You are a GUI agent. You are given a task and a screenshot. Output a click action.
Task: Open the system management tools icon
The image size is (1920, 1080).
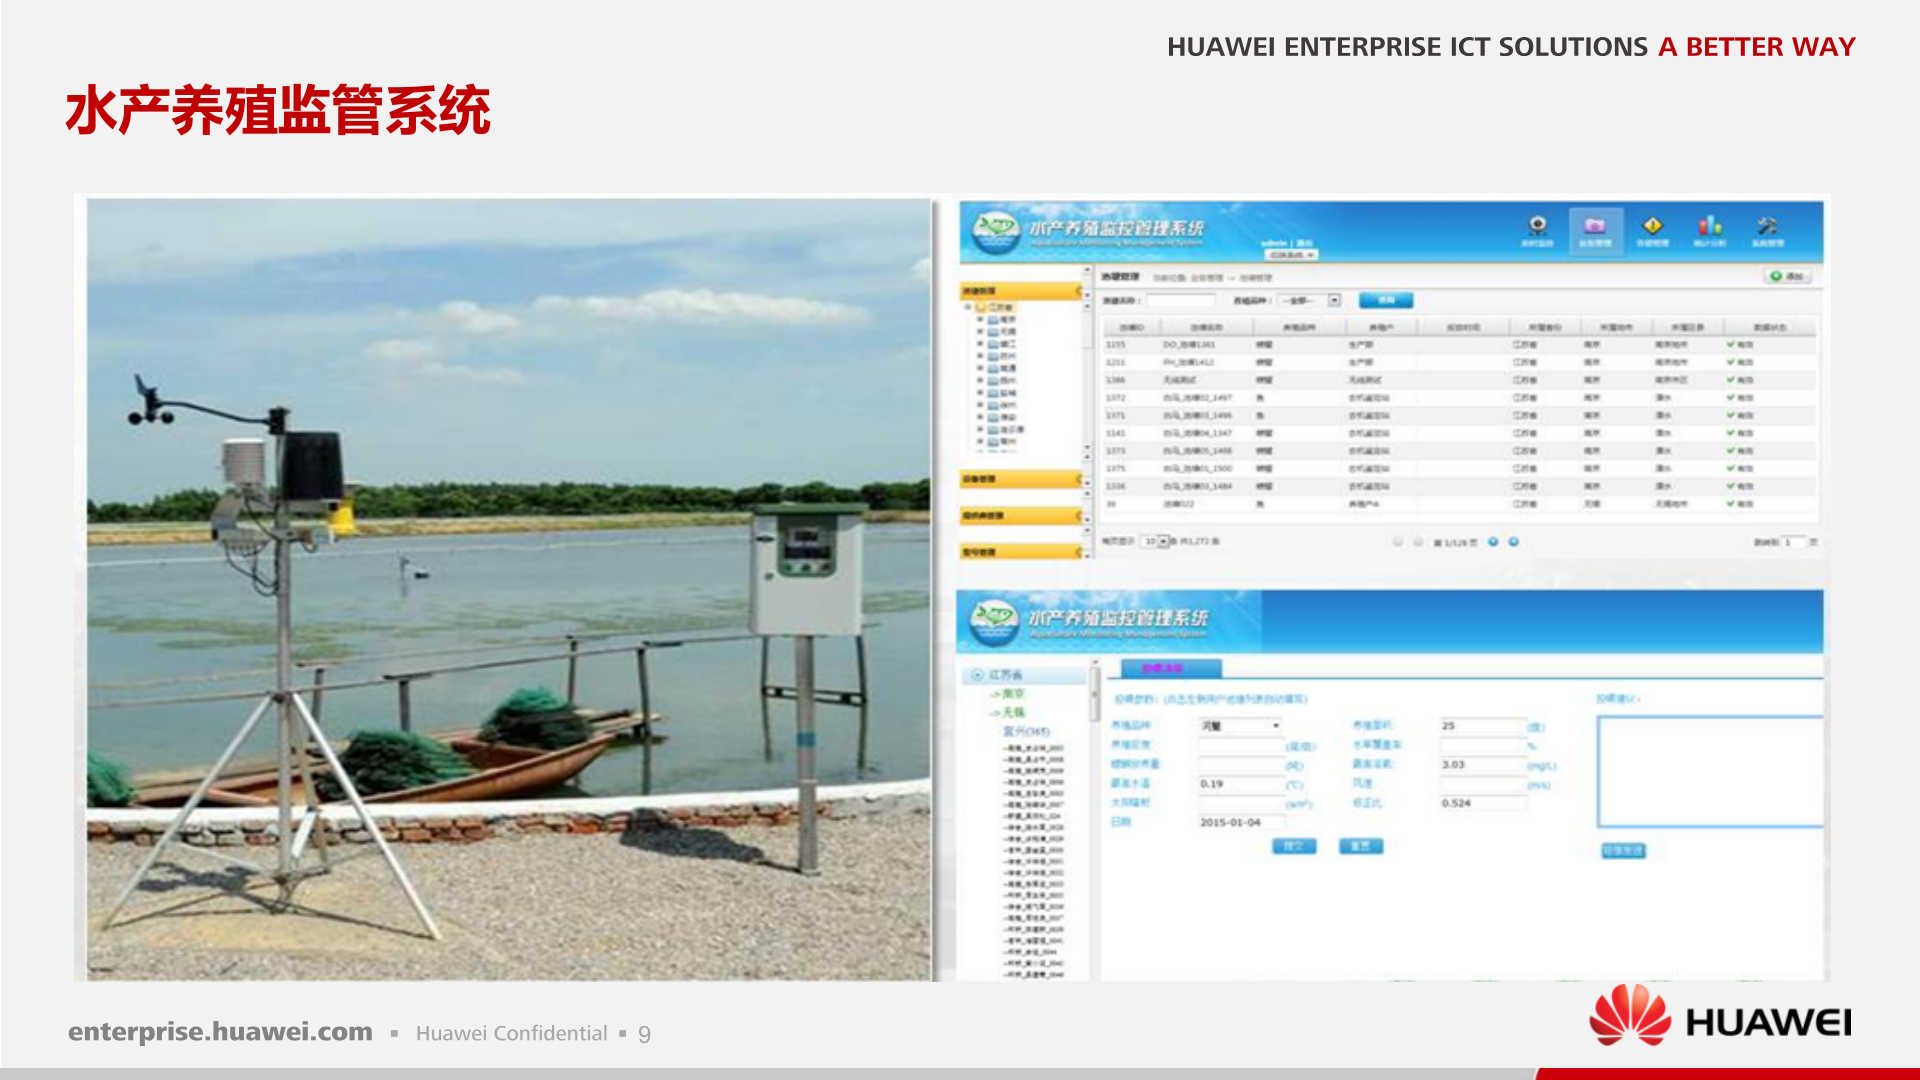pyautogui.click(x=1769, y=225)
